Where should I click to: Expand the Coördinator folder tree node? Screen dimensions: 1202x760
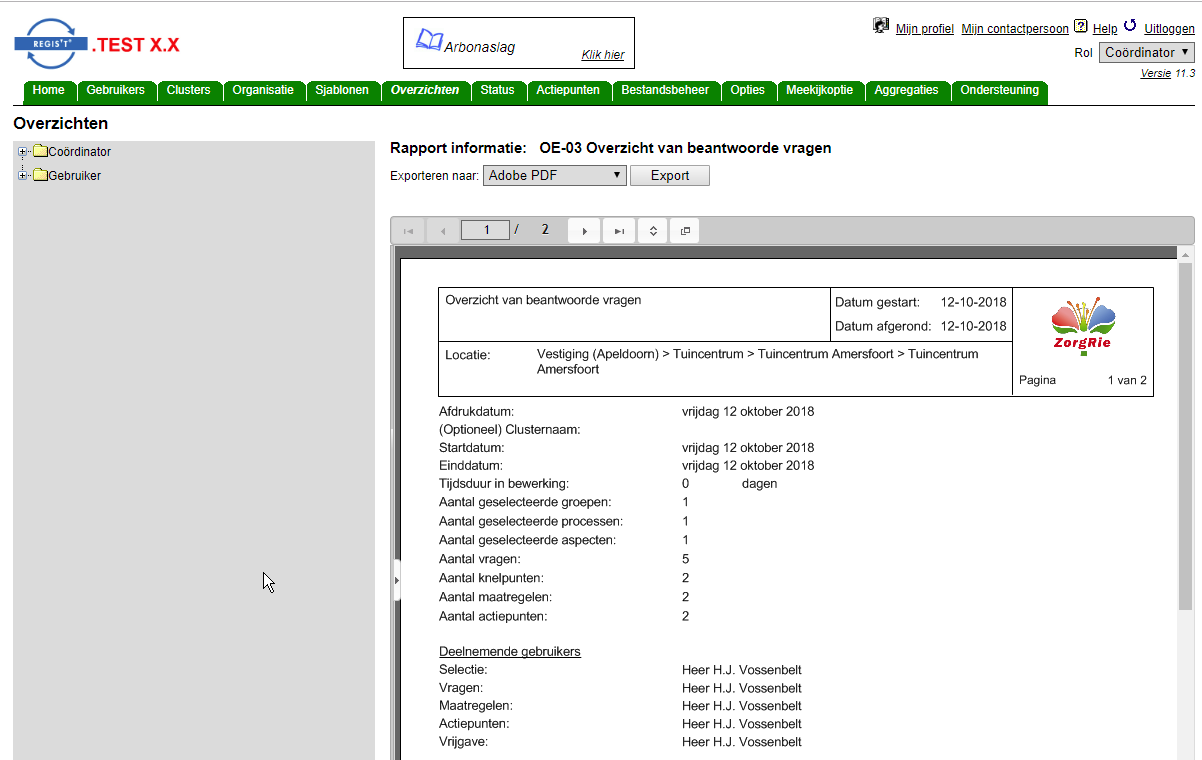(22, 152)
